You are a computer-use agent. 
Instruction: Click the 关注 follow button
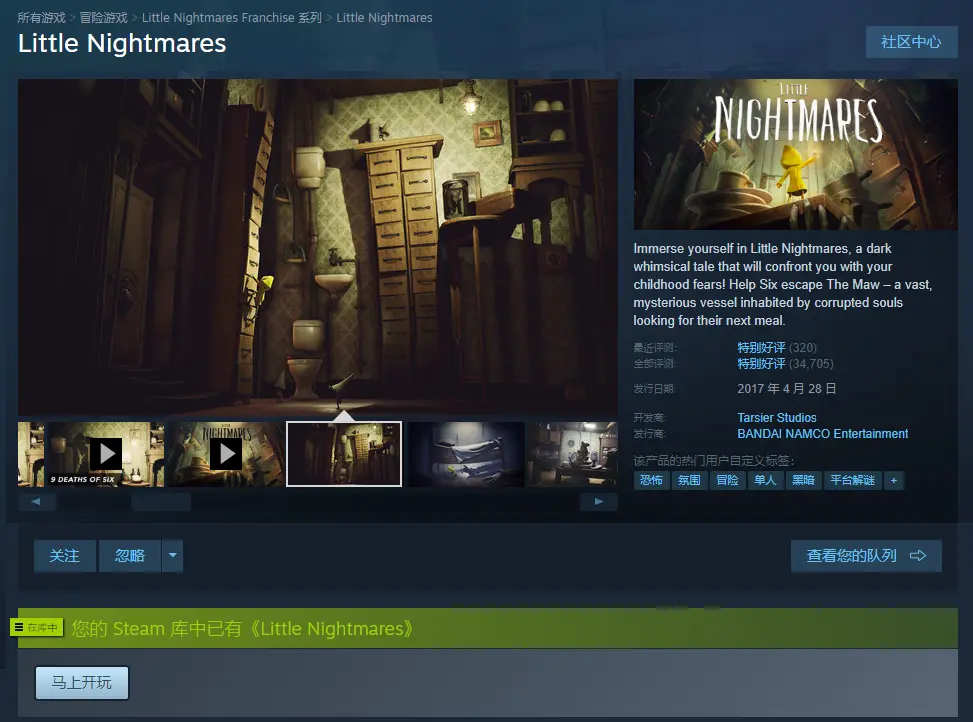[x=65, y=556]
